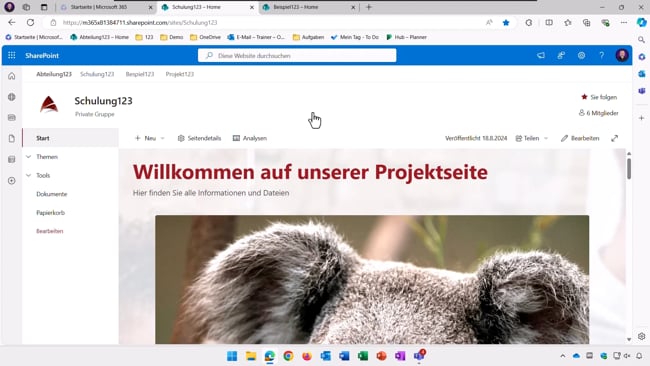Select Schulung123 in hub navigation
This screenshot has width=650, height=366.
[x=97, y=74]
